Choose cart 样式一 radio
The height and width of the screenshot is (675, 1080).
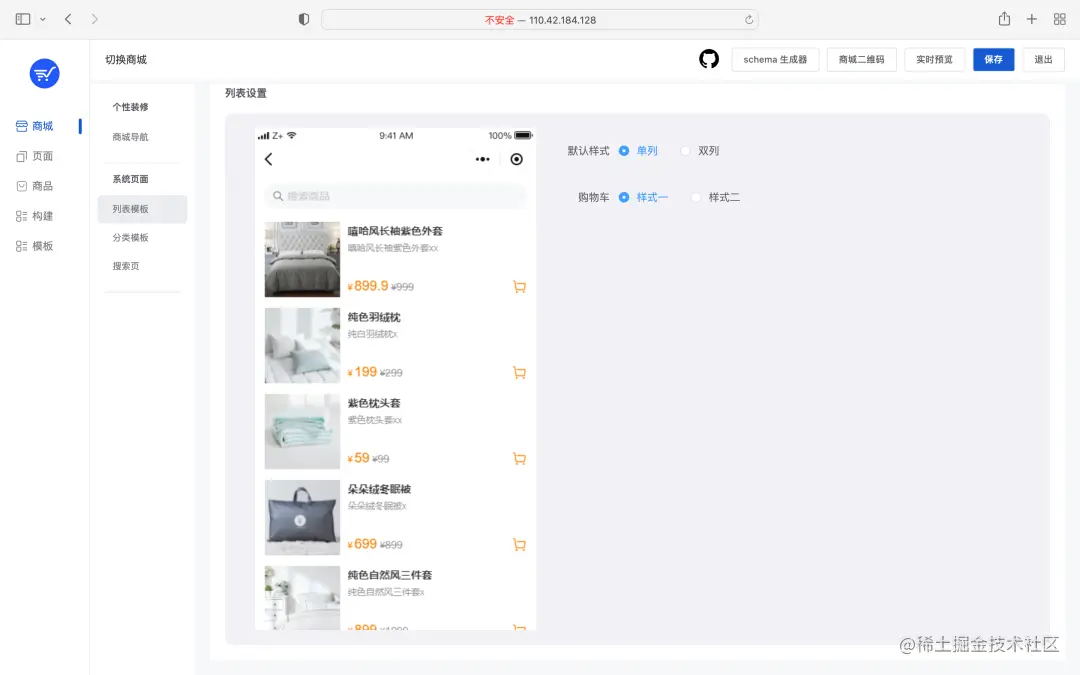click(x=624, y=198)
